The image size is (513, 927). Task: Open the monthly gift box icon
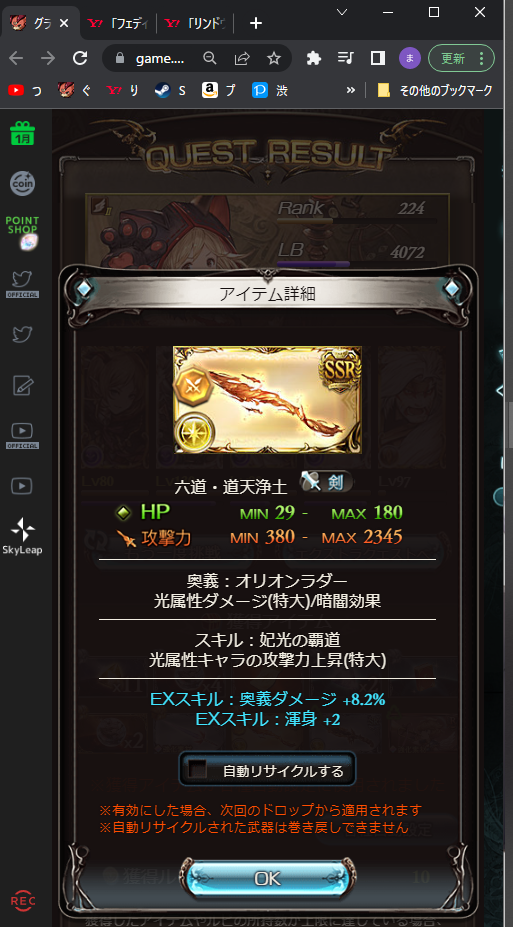[x=22, y=134]
